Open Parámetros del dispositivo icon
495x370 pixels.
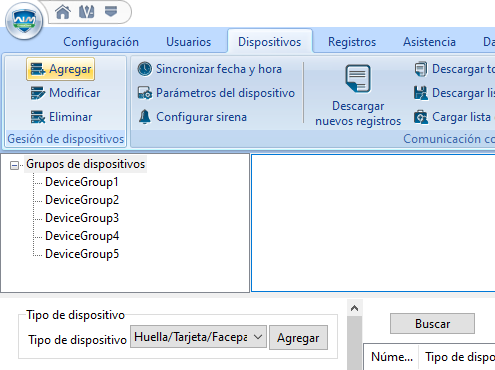145,93
